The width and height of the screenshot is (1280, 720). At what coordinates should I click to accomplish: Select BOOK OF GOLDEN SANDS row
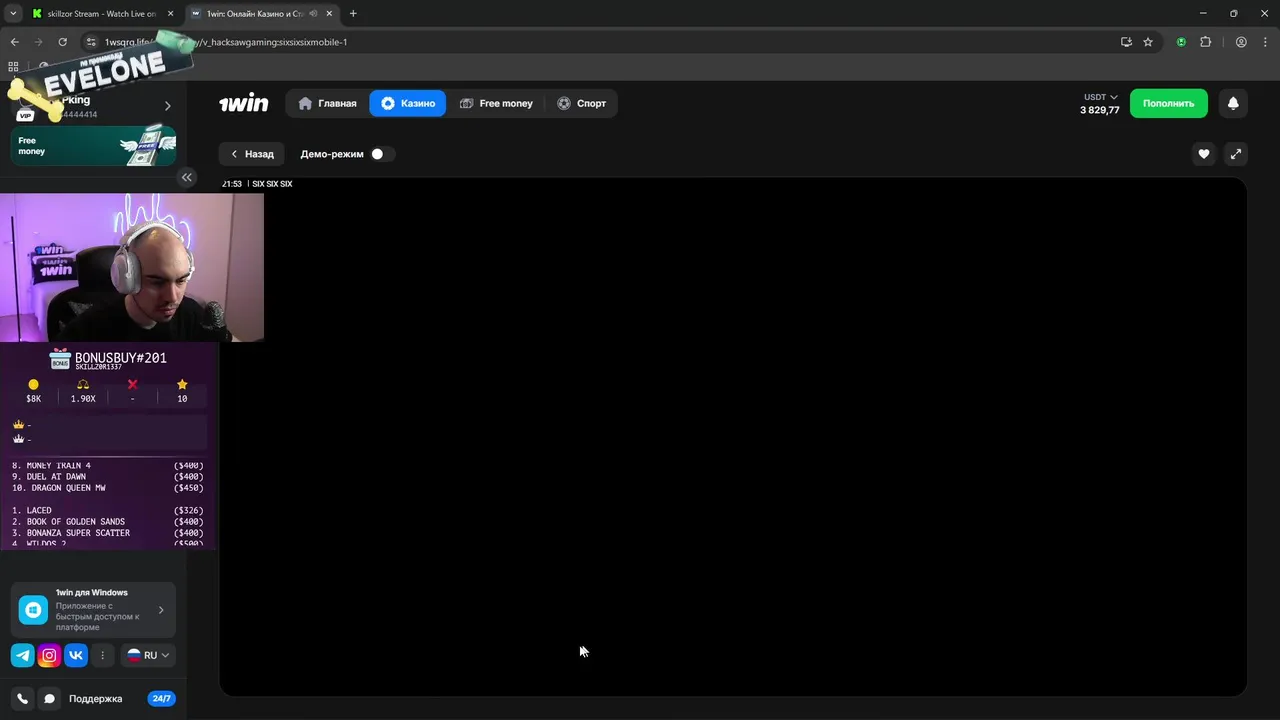coord(107,522)
